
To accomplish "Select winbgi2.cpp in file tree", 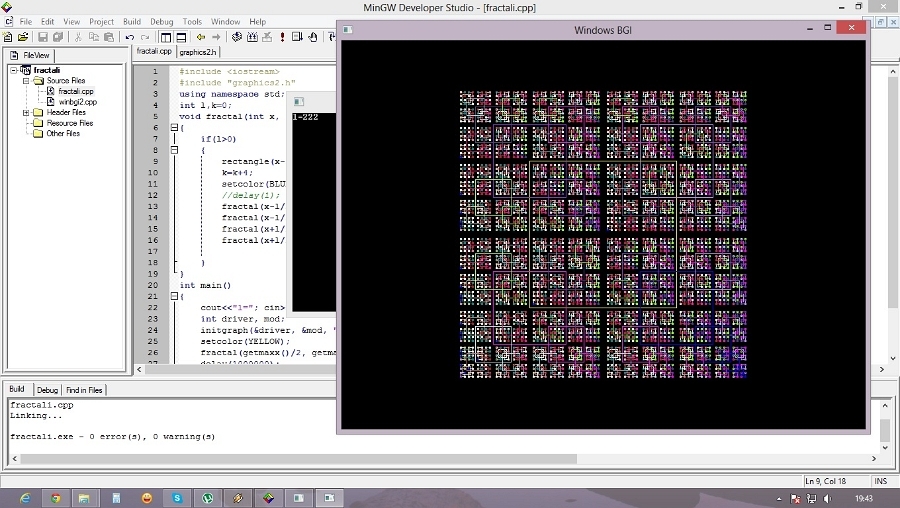I will pos(77,102).
